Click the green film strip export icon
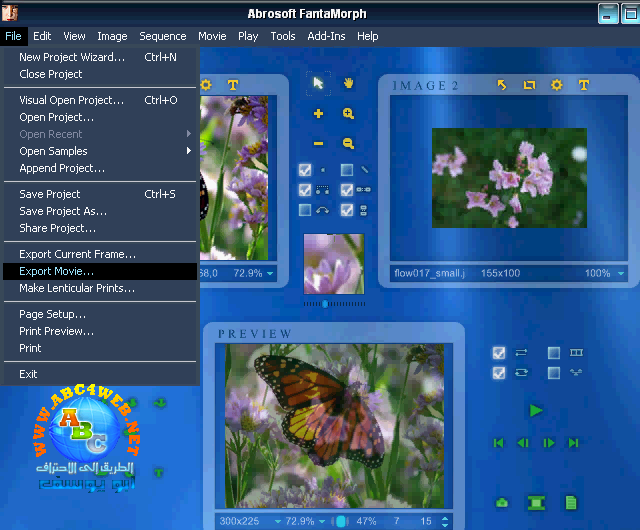Viewport: 640px width, 530px height. coord(536,503)
